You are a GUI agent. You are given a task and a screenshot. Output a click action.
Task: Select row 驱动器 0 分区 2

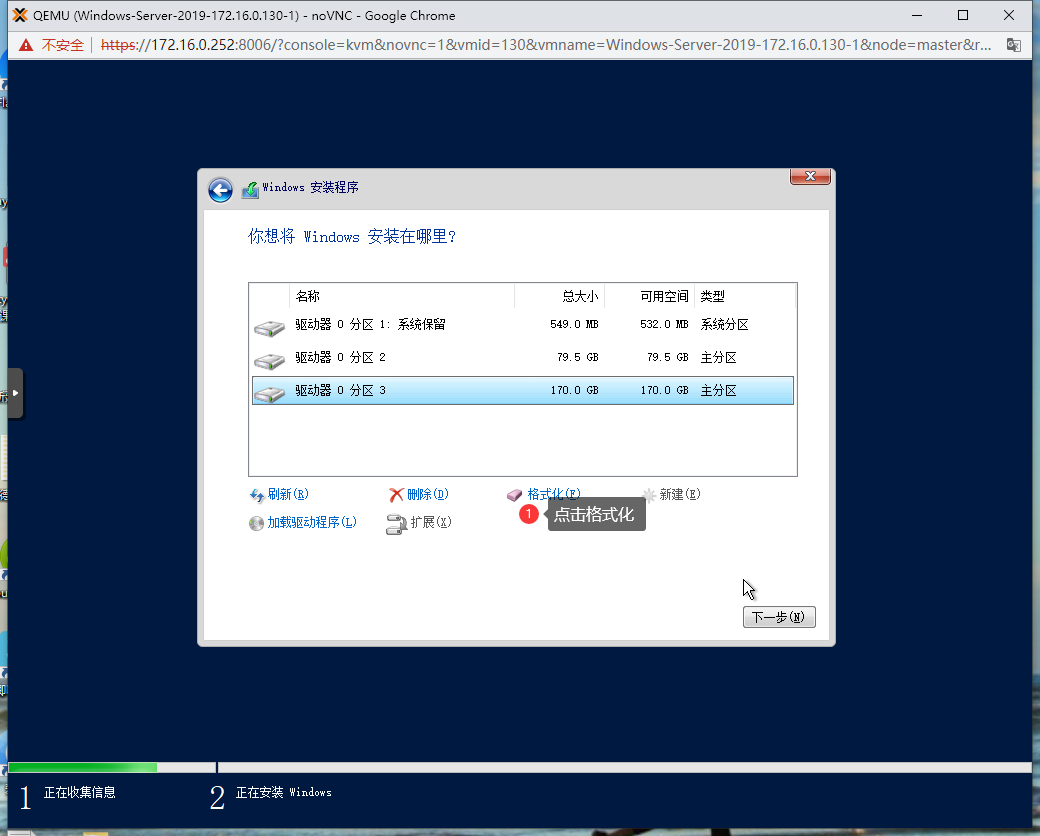tap(523, 358)
